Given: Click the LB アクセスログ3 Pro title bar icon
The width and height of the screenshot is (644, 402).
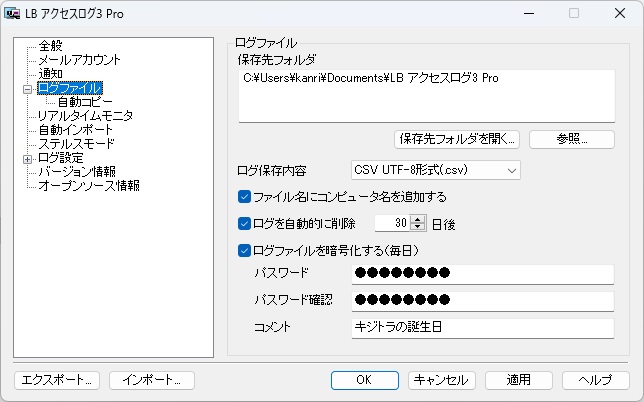Looking at the screenshot, I should (x=12, y=14).
